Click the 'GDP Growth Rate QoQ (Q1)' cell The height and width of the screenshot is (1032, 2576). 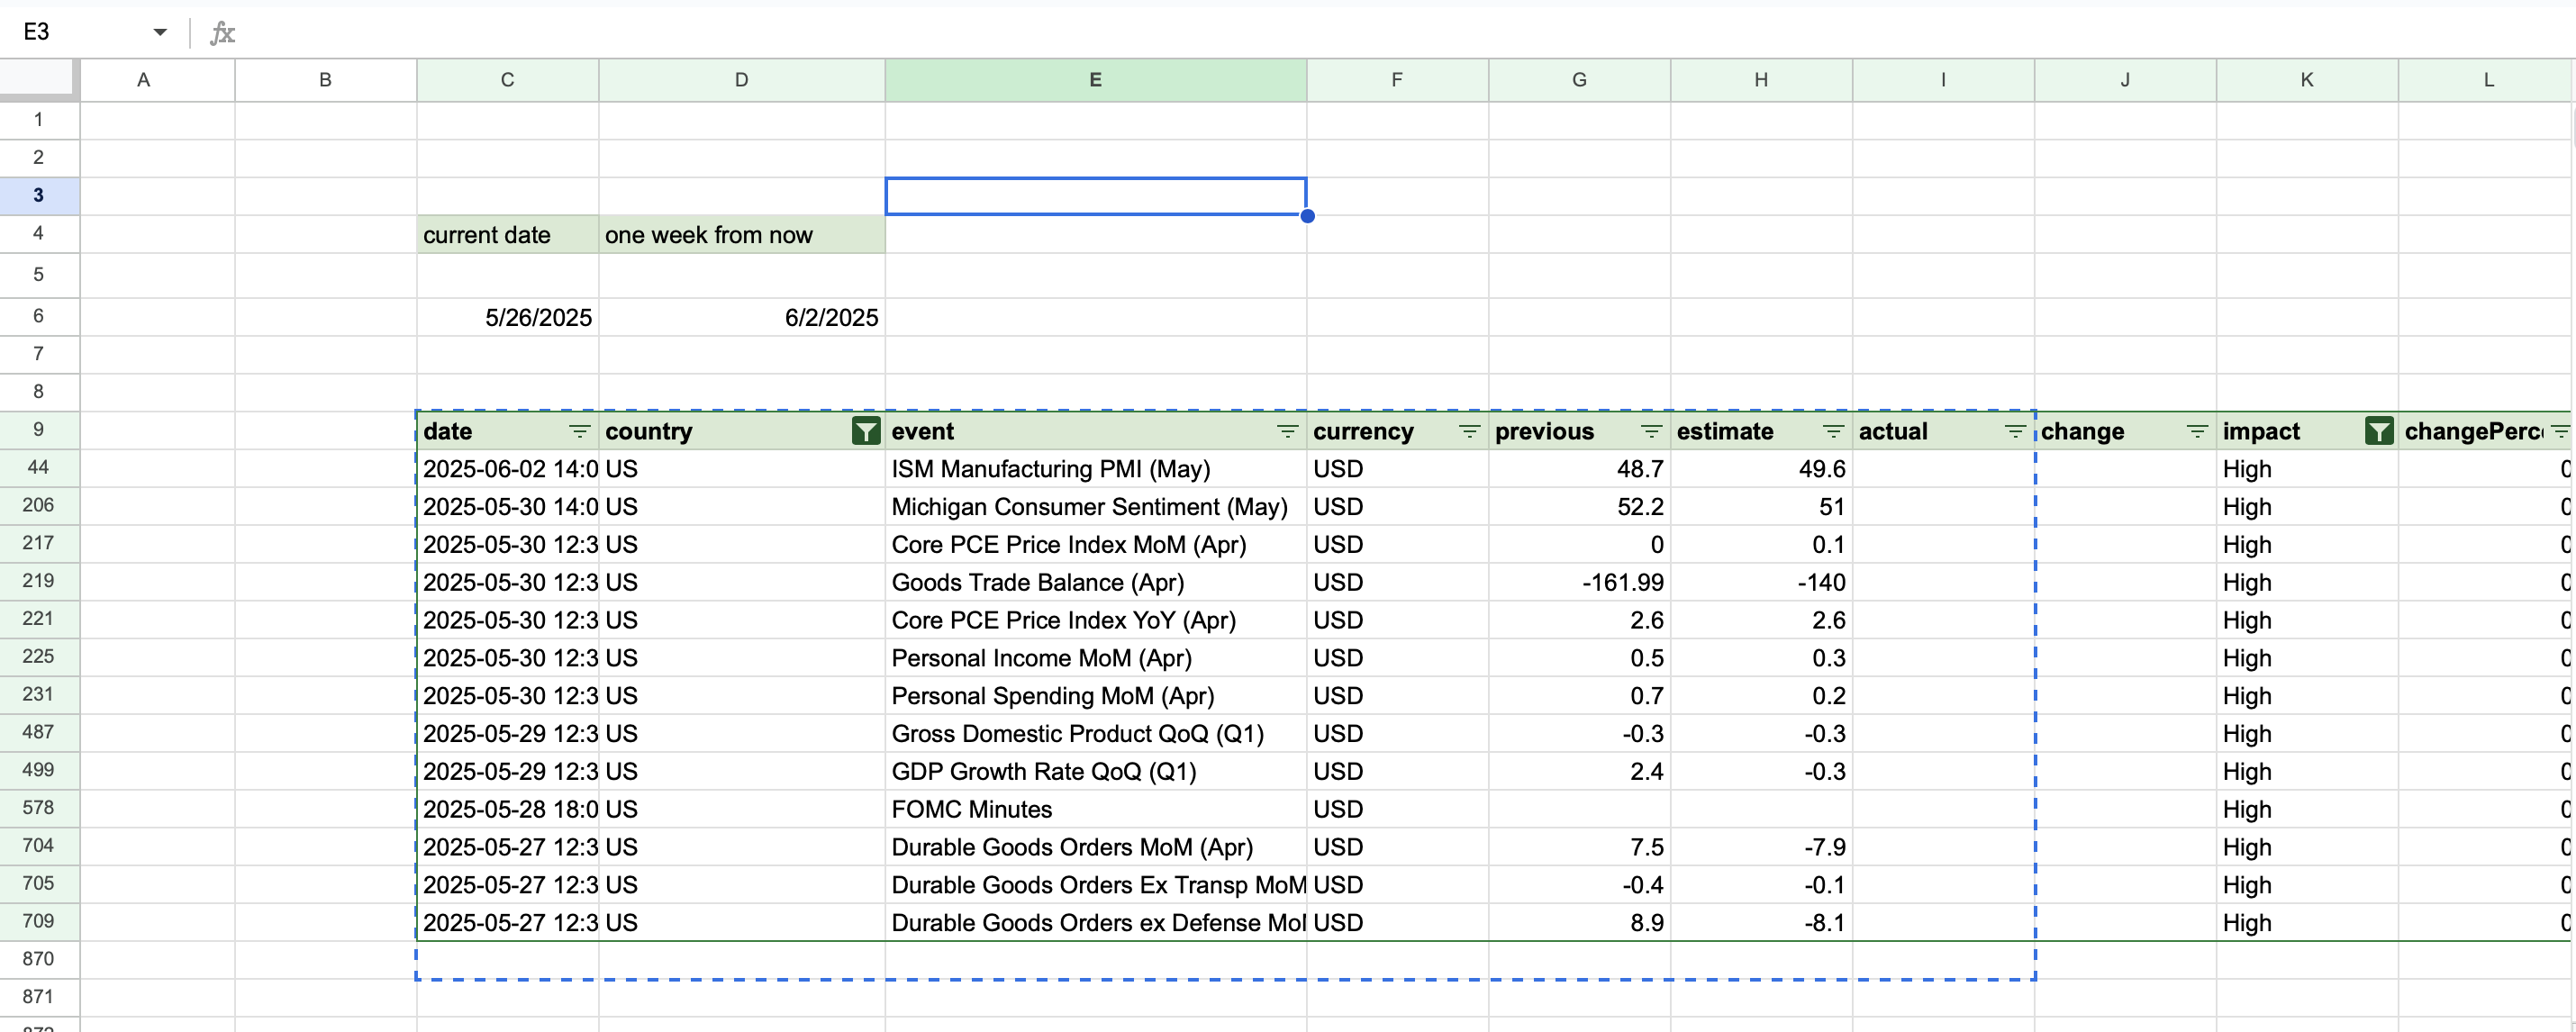click(x=1096, y=772)
